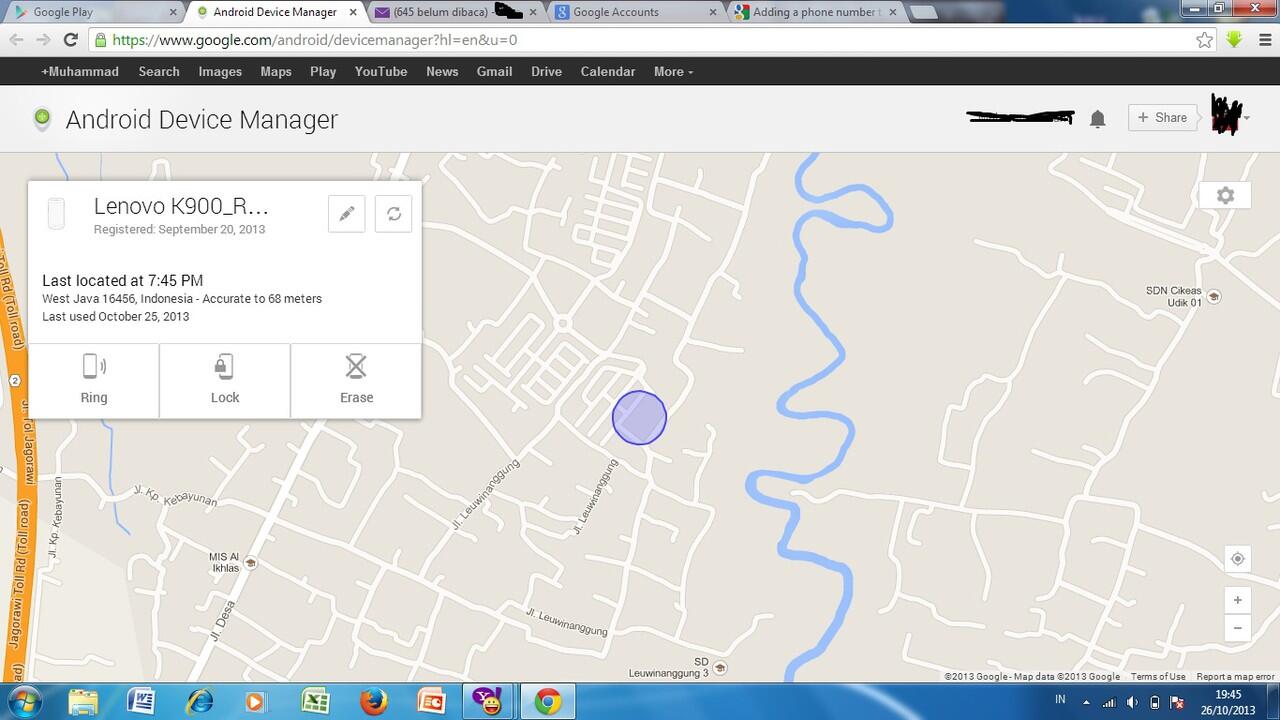Click the Chrome taskbar icon
Screen dimensions: 1280x720
[547, 702]
